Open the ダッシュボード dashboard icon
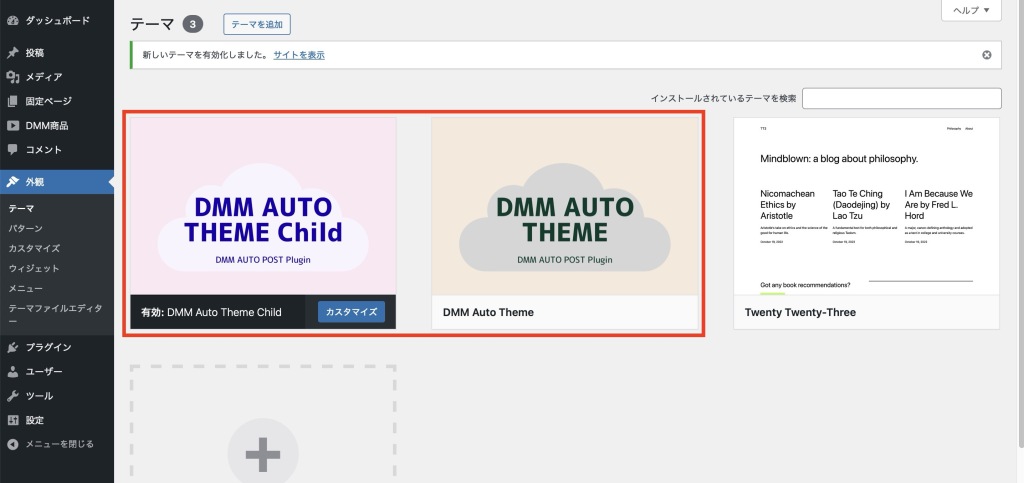The height and width of the screenshot is (483, 1024). click(x=12, y=20)
